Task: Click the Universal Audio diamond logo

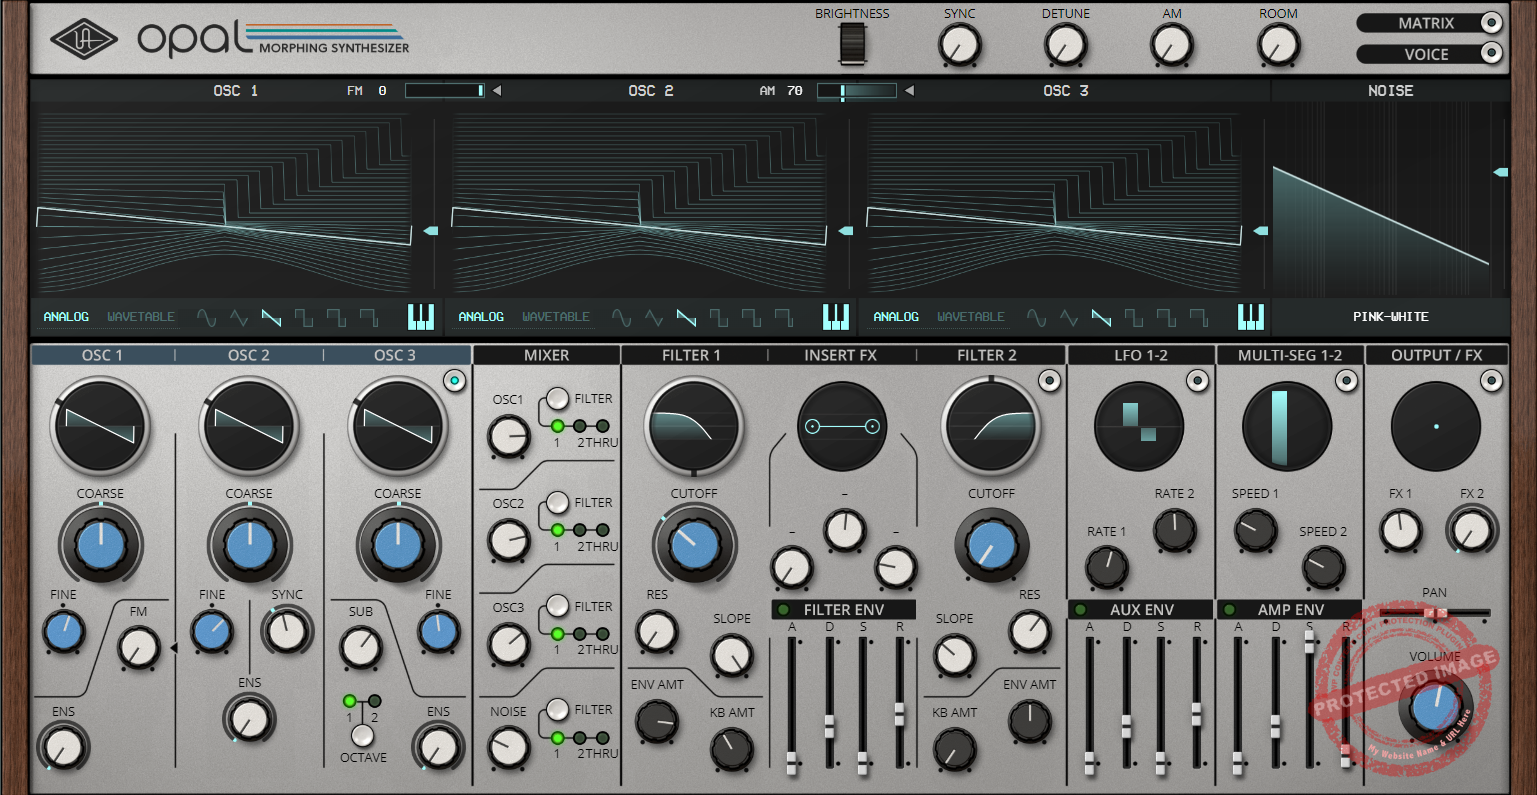Action: point(84,39)
